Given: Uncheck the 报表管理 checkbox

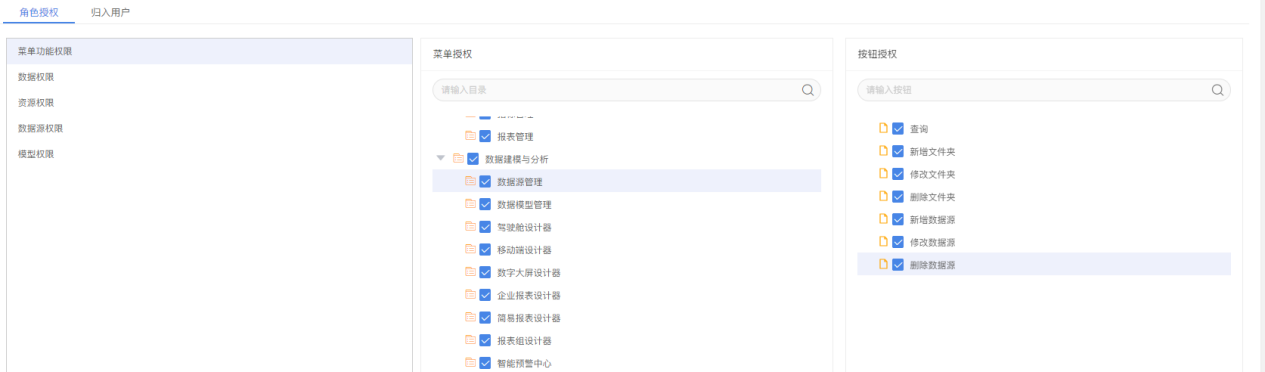Looking at the screenshot, I should point(485,136).
